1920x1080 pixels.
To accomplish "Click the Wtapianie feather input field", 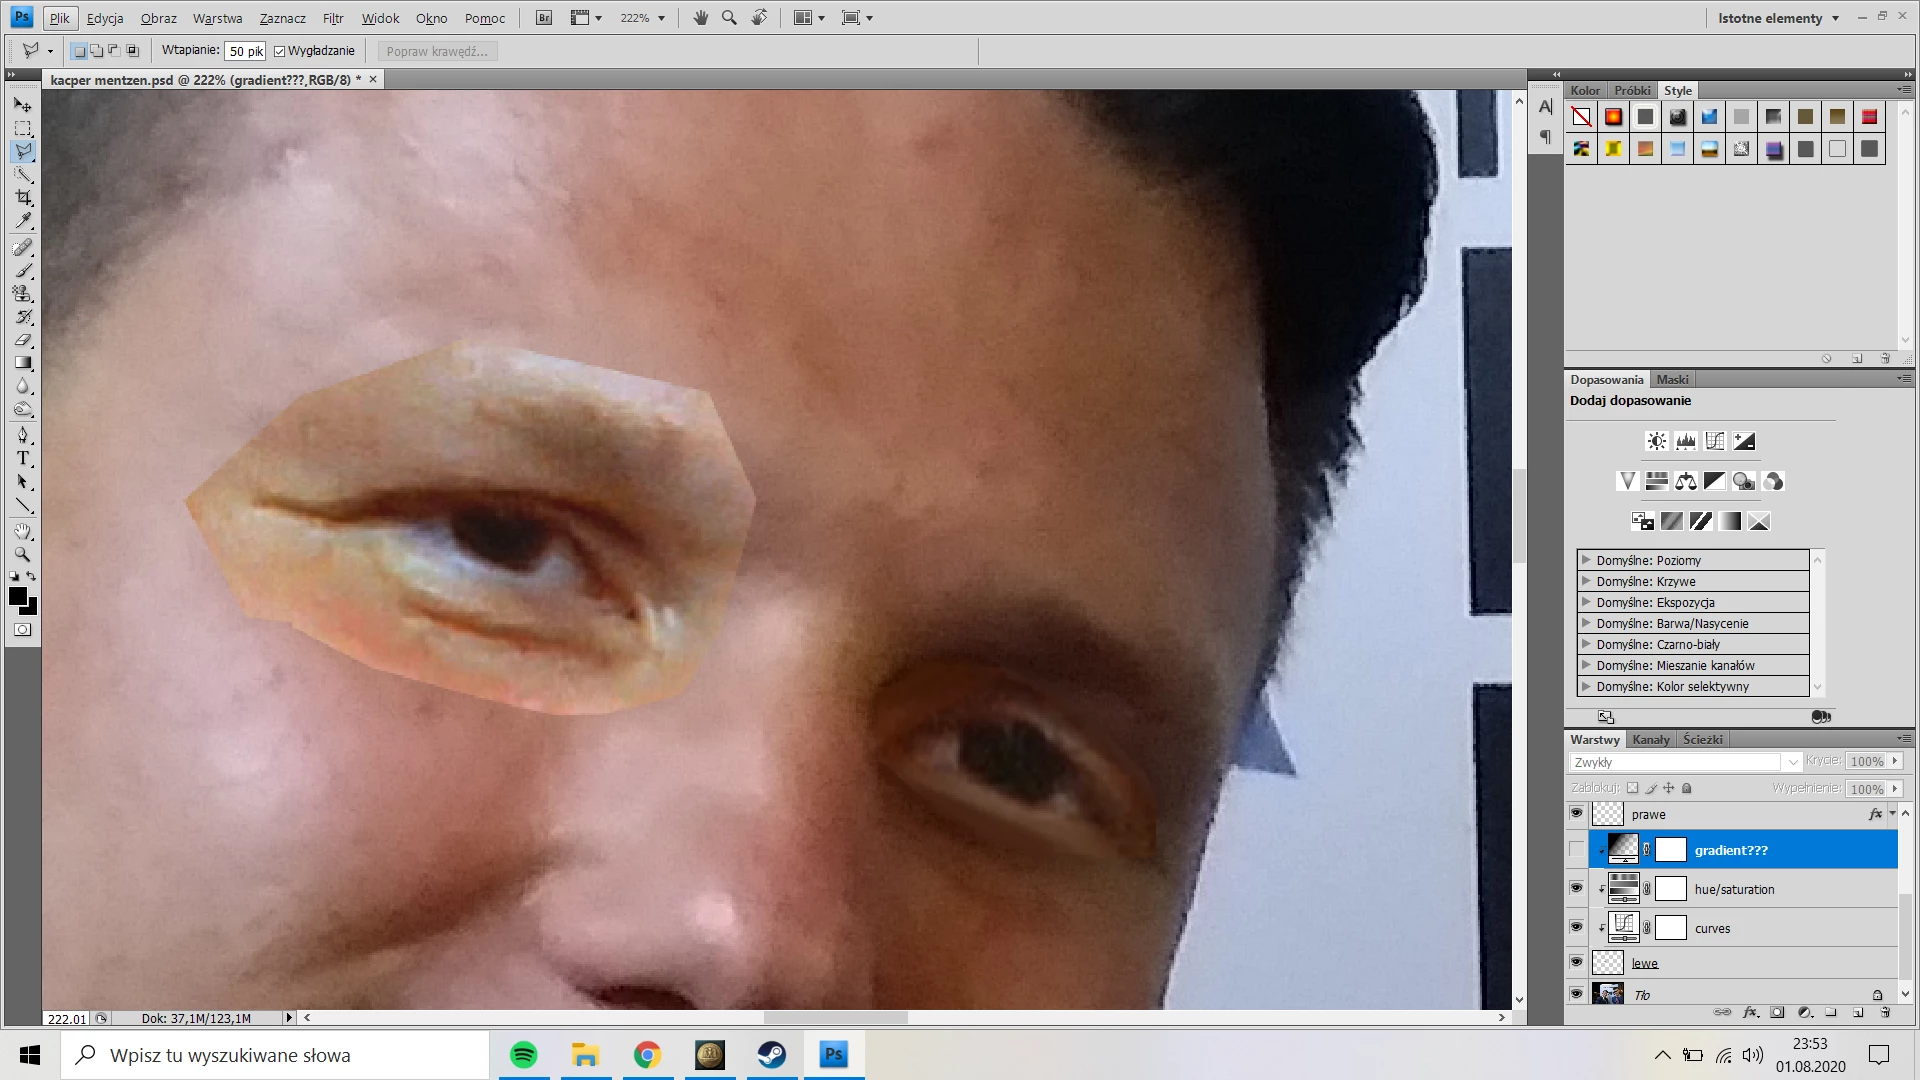I will tap(245, 51).
